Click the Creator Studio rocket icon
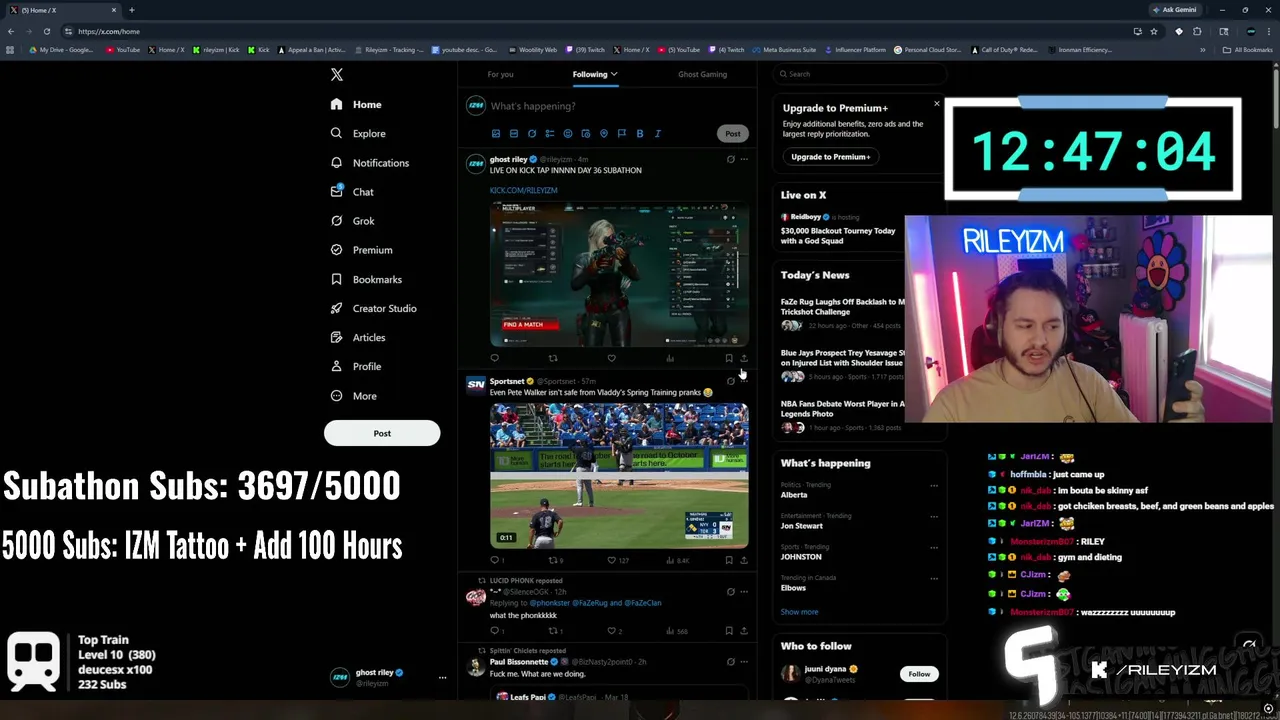The width and height of the screenshot is (1280, 720). pos(336,308)
